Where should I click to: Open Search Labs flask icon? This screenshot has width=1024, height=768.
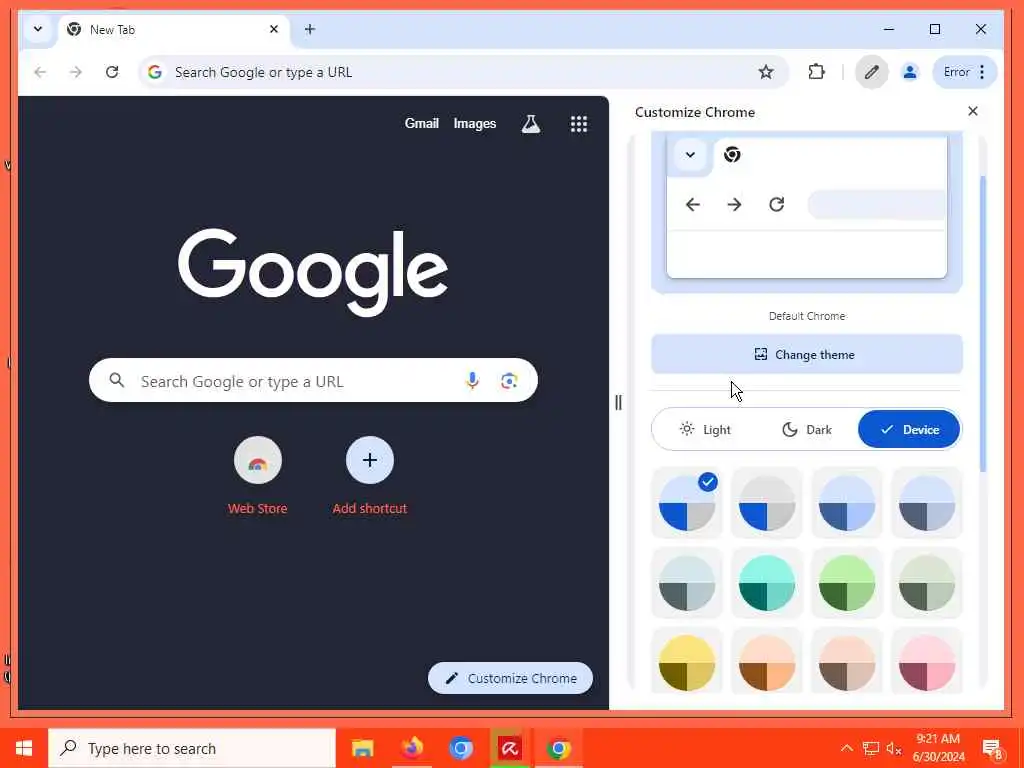coord(530,123)
